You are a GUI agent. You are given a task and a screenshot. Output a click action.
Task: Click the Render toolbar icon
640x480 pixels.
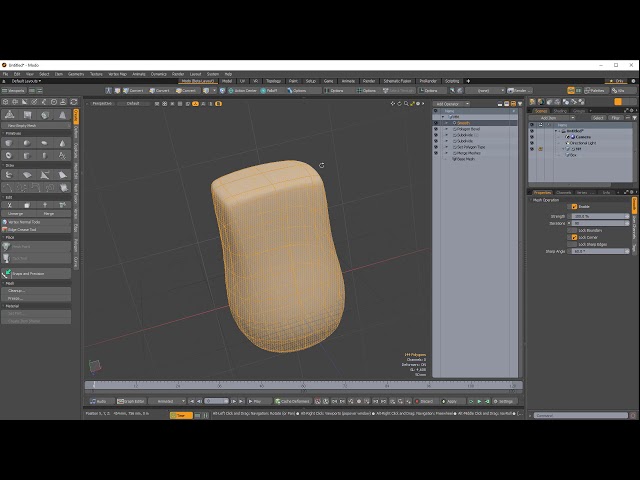pyautogui.click(x=519, y=91)
